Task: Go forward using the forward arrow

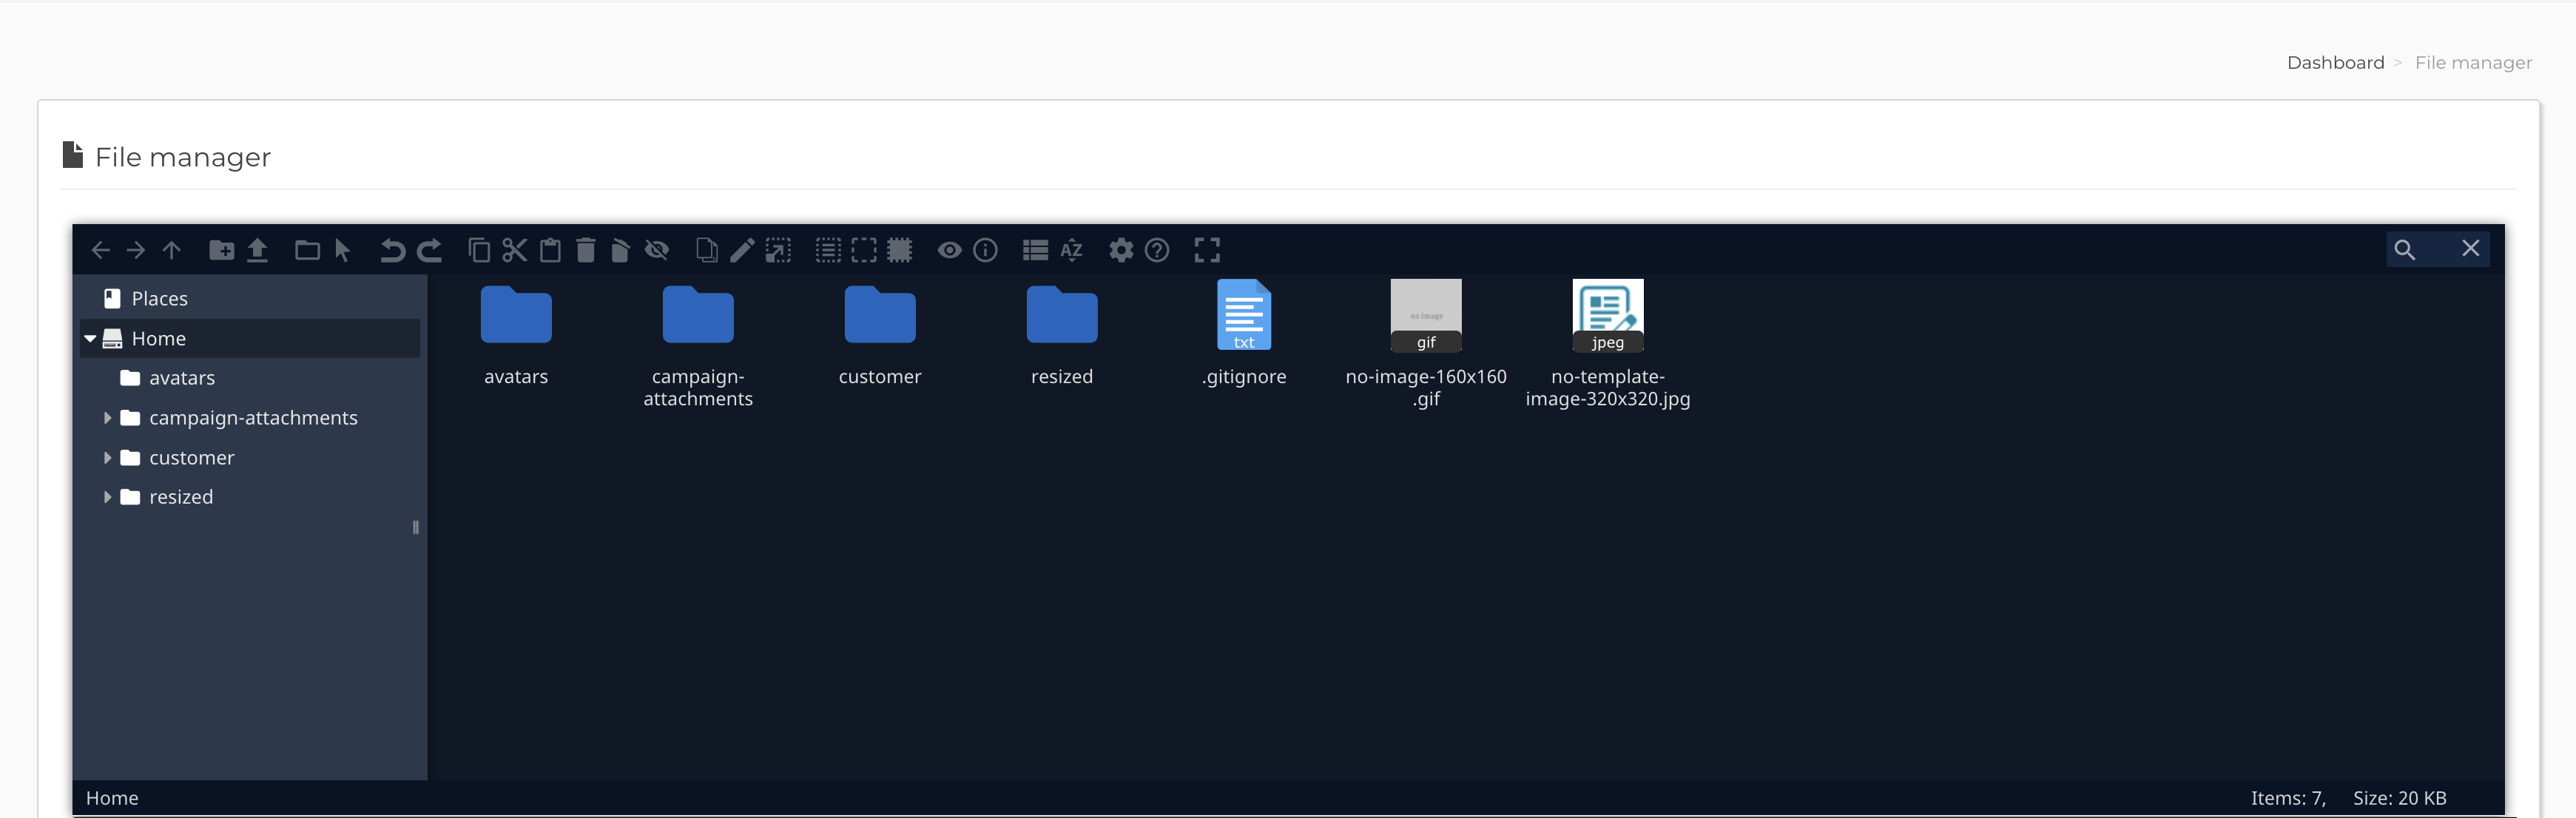Action: pyautogui.click(x=136, y=250)
